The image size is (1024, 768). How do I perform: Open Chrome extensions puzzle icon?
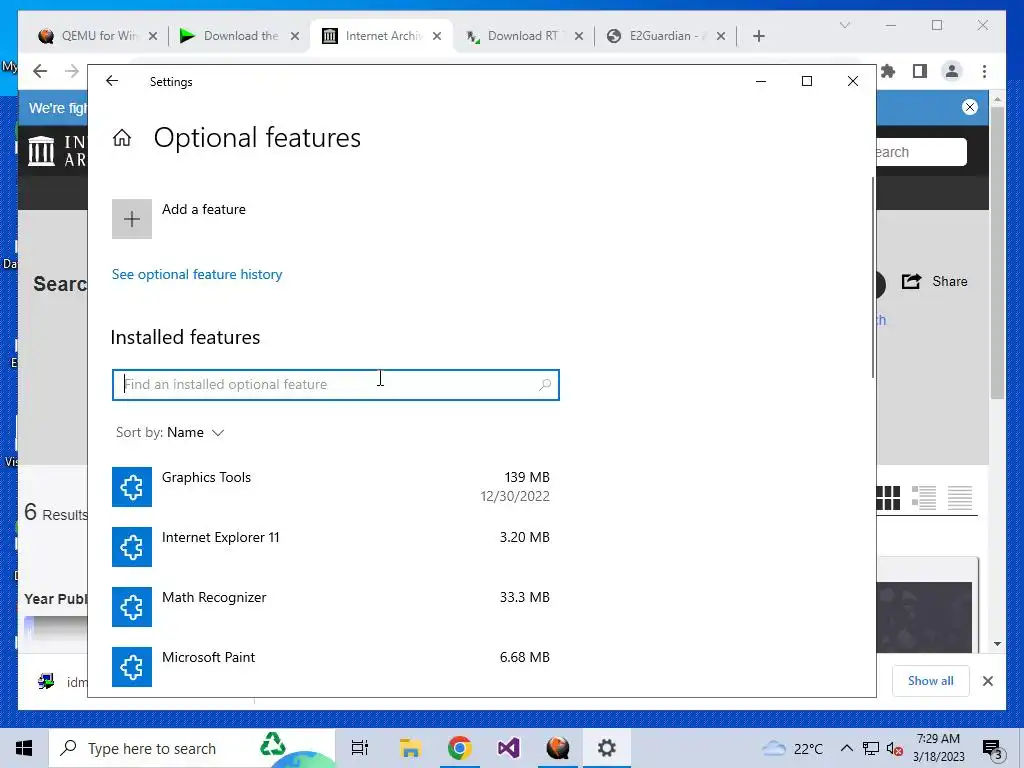pyautogui.click(x=888, y=71)
